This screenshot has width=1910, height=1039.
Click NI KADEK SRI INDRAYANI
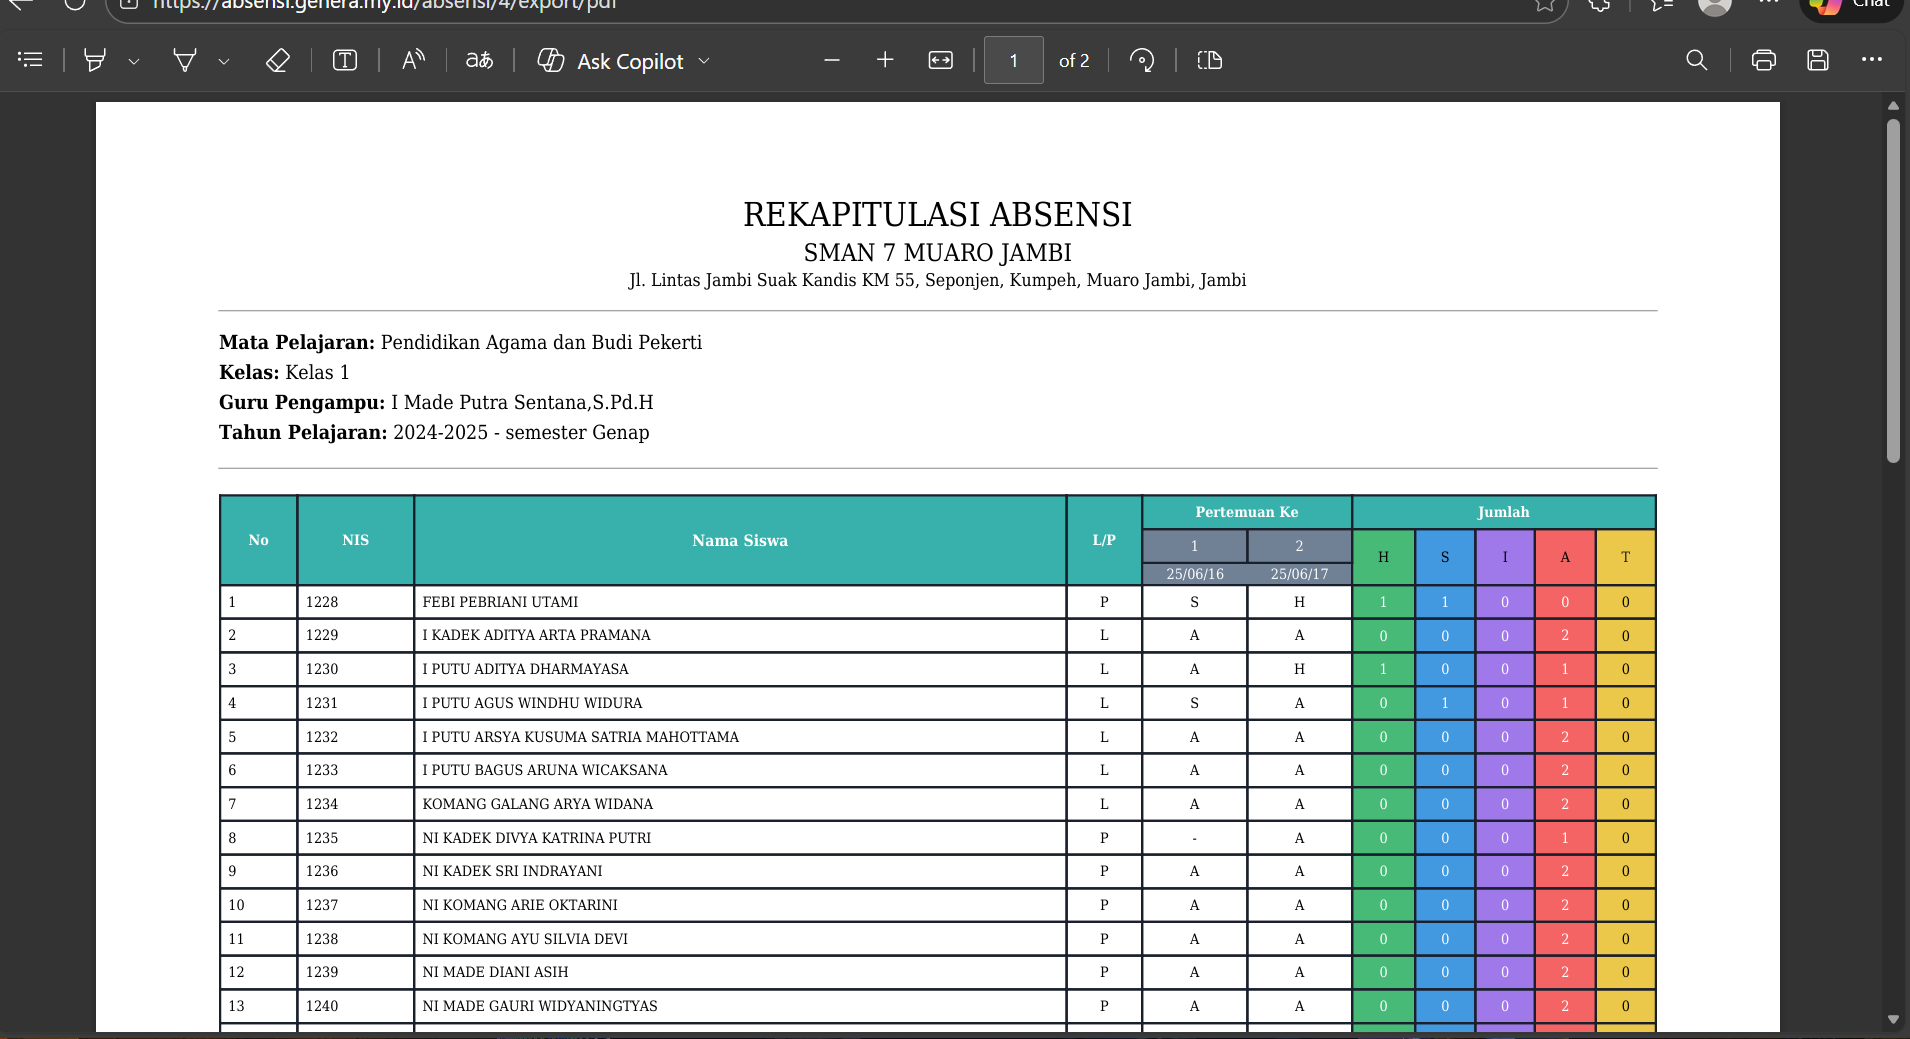[x=512, y=871]
